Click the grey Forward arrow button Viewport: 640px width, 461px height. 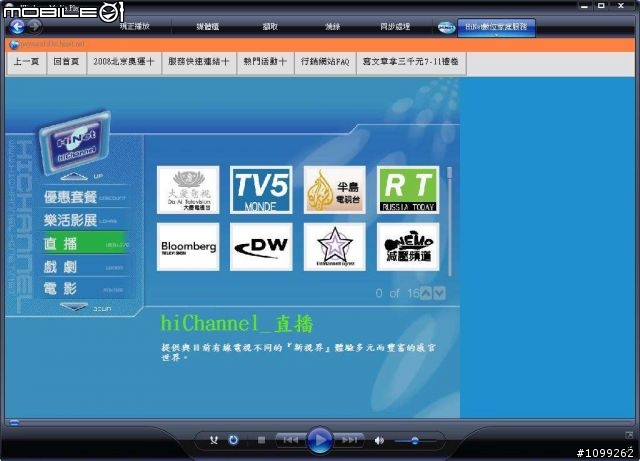click(35, 27)
